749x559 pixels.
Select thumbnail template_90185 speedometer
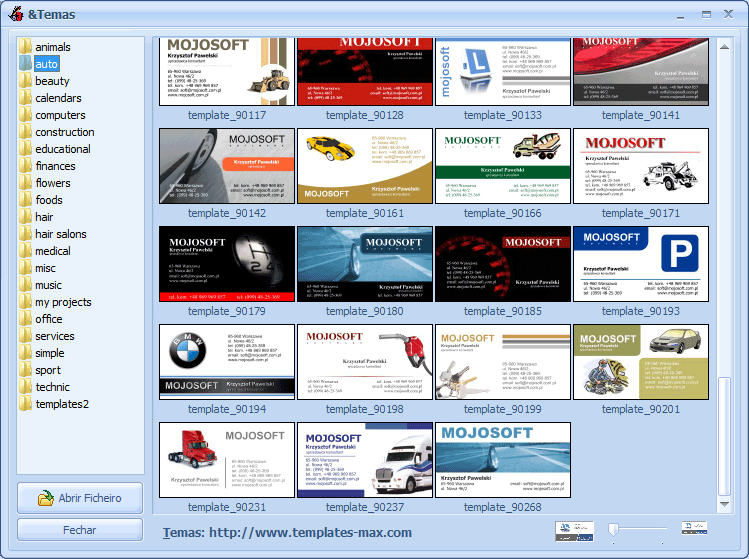(503, 264)
